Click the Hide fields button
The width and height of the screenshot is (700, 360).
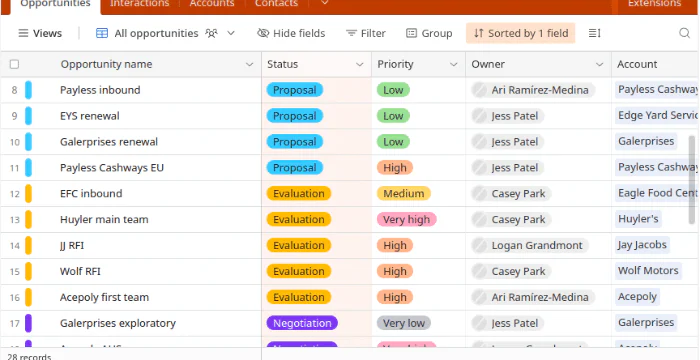[291, 33]
